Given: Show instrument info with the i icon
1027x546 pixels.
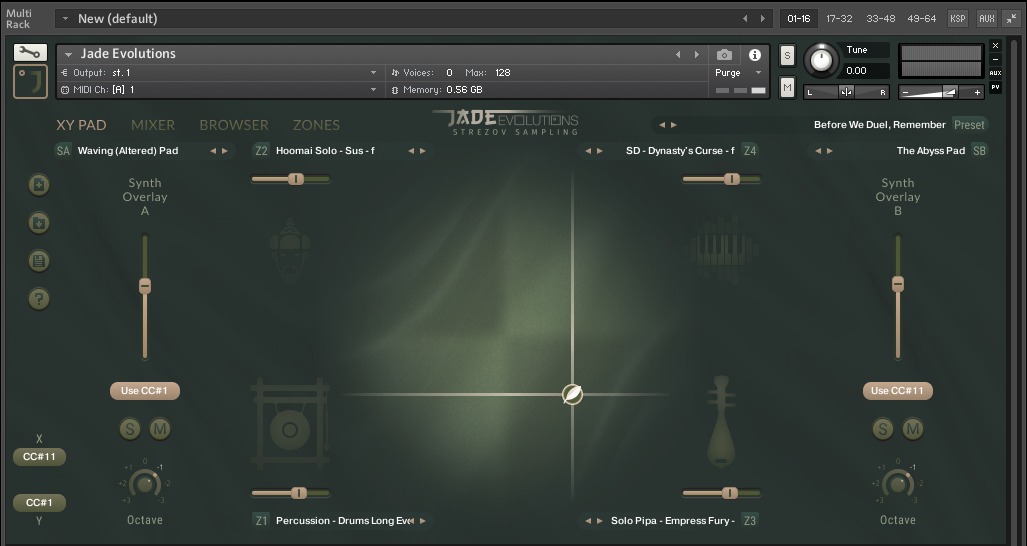Looking at the screenshot, I should 755,55.
